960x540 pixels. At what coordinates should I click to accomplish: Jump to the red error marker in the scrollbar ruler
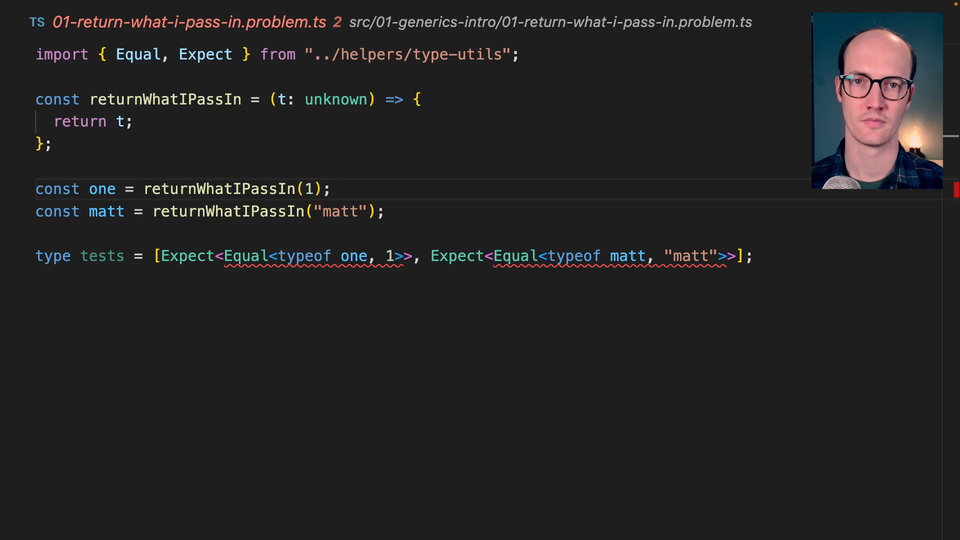956,189
